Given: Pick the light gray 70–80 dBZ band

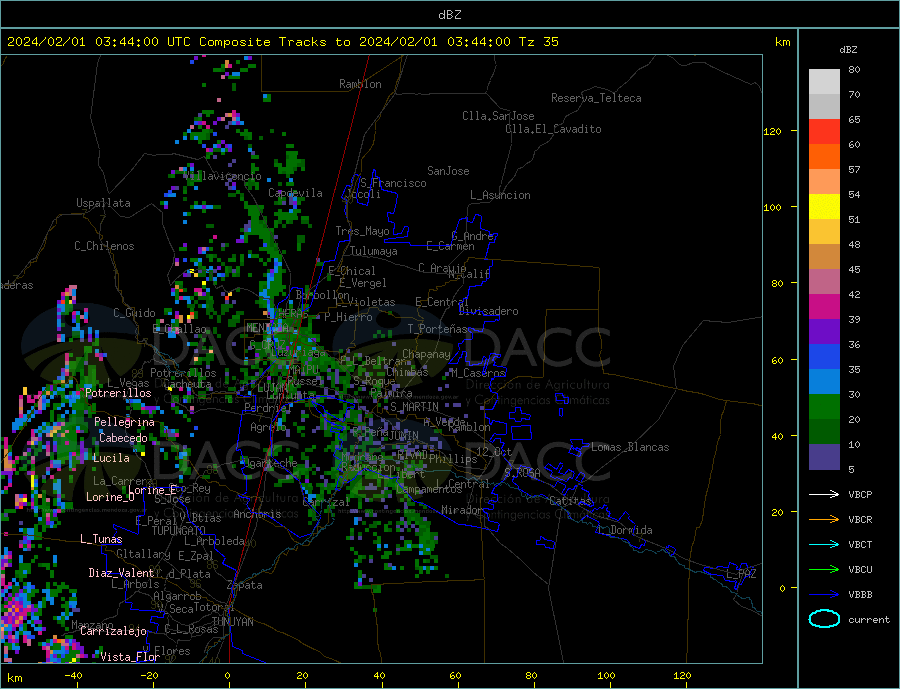Looking at the screenshot, I should (824, 82).
